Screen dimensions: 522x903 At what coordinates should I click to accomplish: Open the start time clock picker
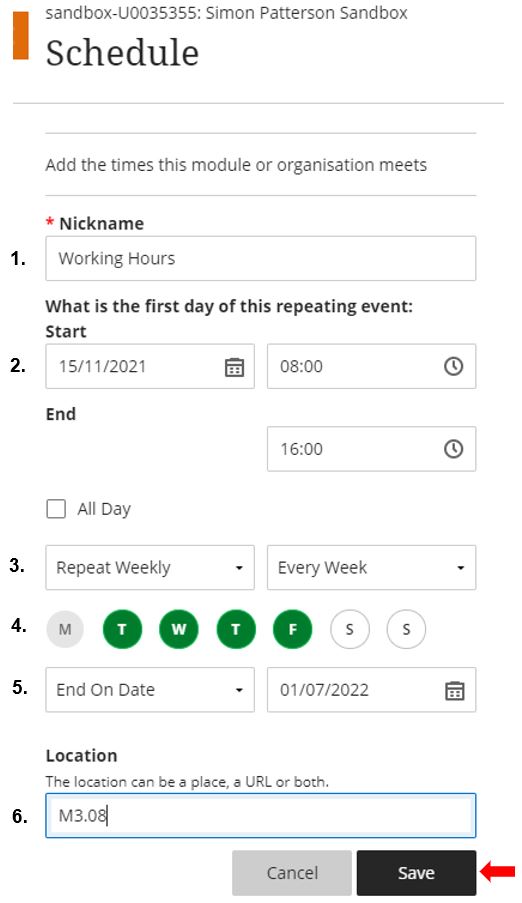pos(453,366)
